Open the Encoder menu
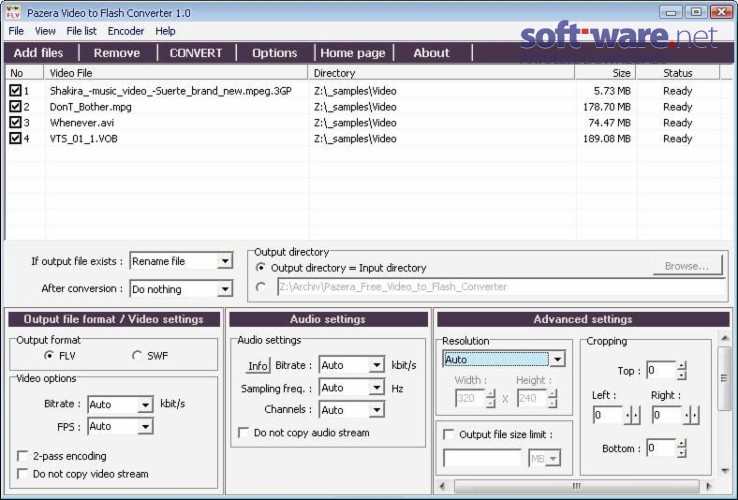This screenshot has height=500, width=738. point(126,31)
